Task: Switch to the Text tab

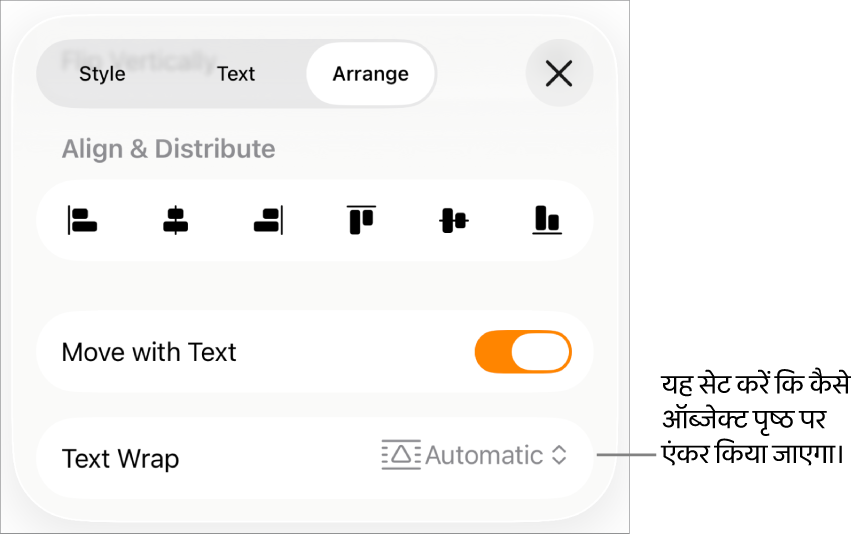Action: pyautogui.click(x=236, y=73)
